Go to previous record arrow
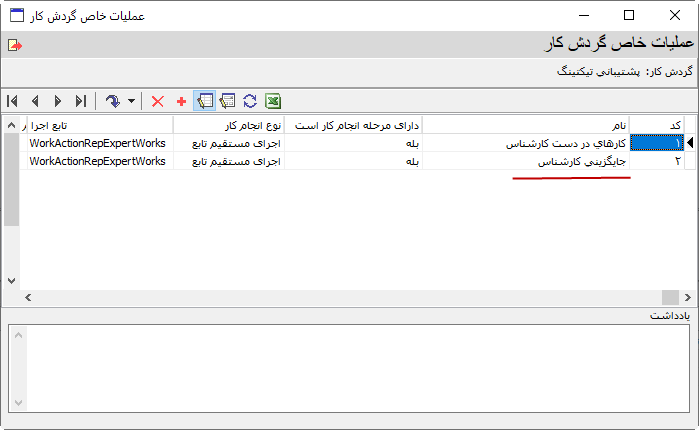Screen dimensions: 699x430 tap(35, 101)
